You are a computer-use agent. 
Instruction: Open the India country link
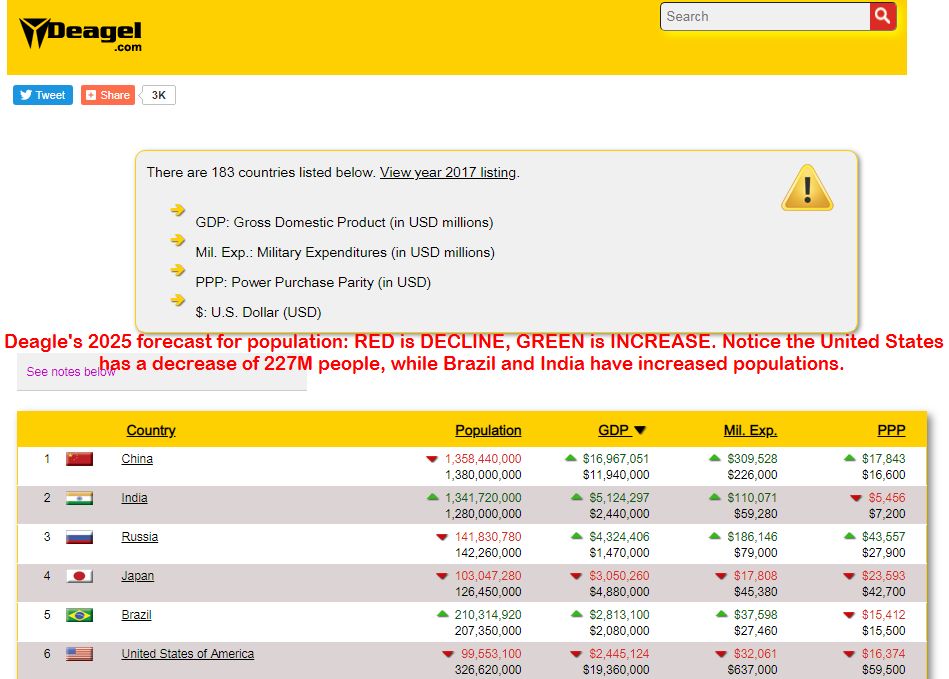click(134, 498)
